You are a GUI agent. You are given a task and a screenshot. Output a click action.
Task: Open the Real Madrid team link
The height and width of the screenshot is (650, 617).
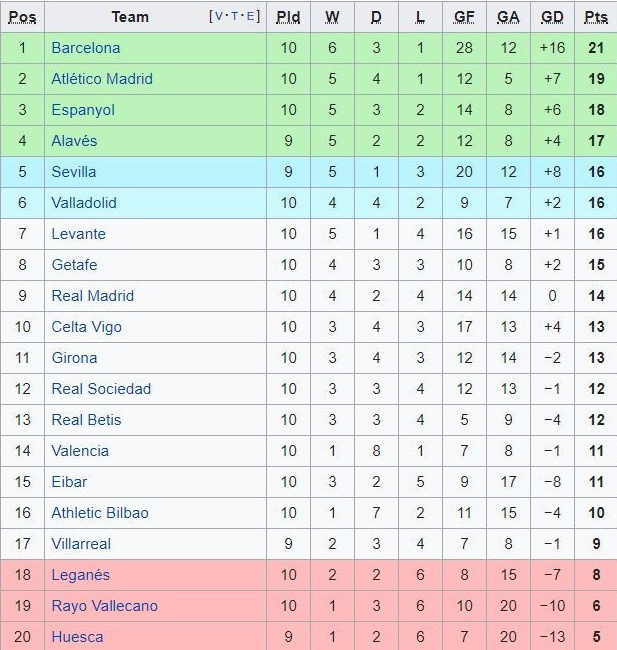pyautogui.click(x=92, y=296)
